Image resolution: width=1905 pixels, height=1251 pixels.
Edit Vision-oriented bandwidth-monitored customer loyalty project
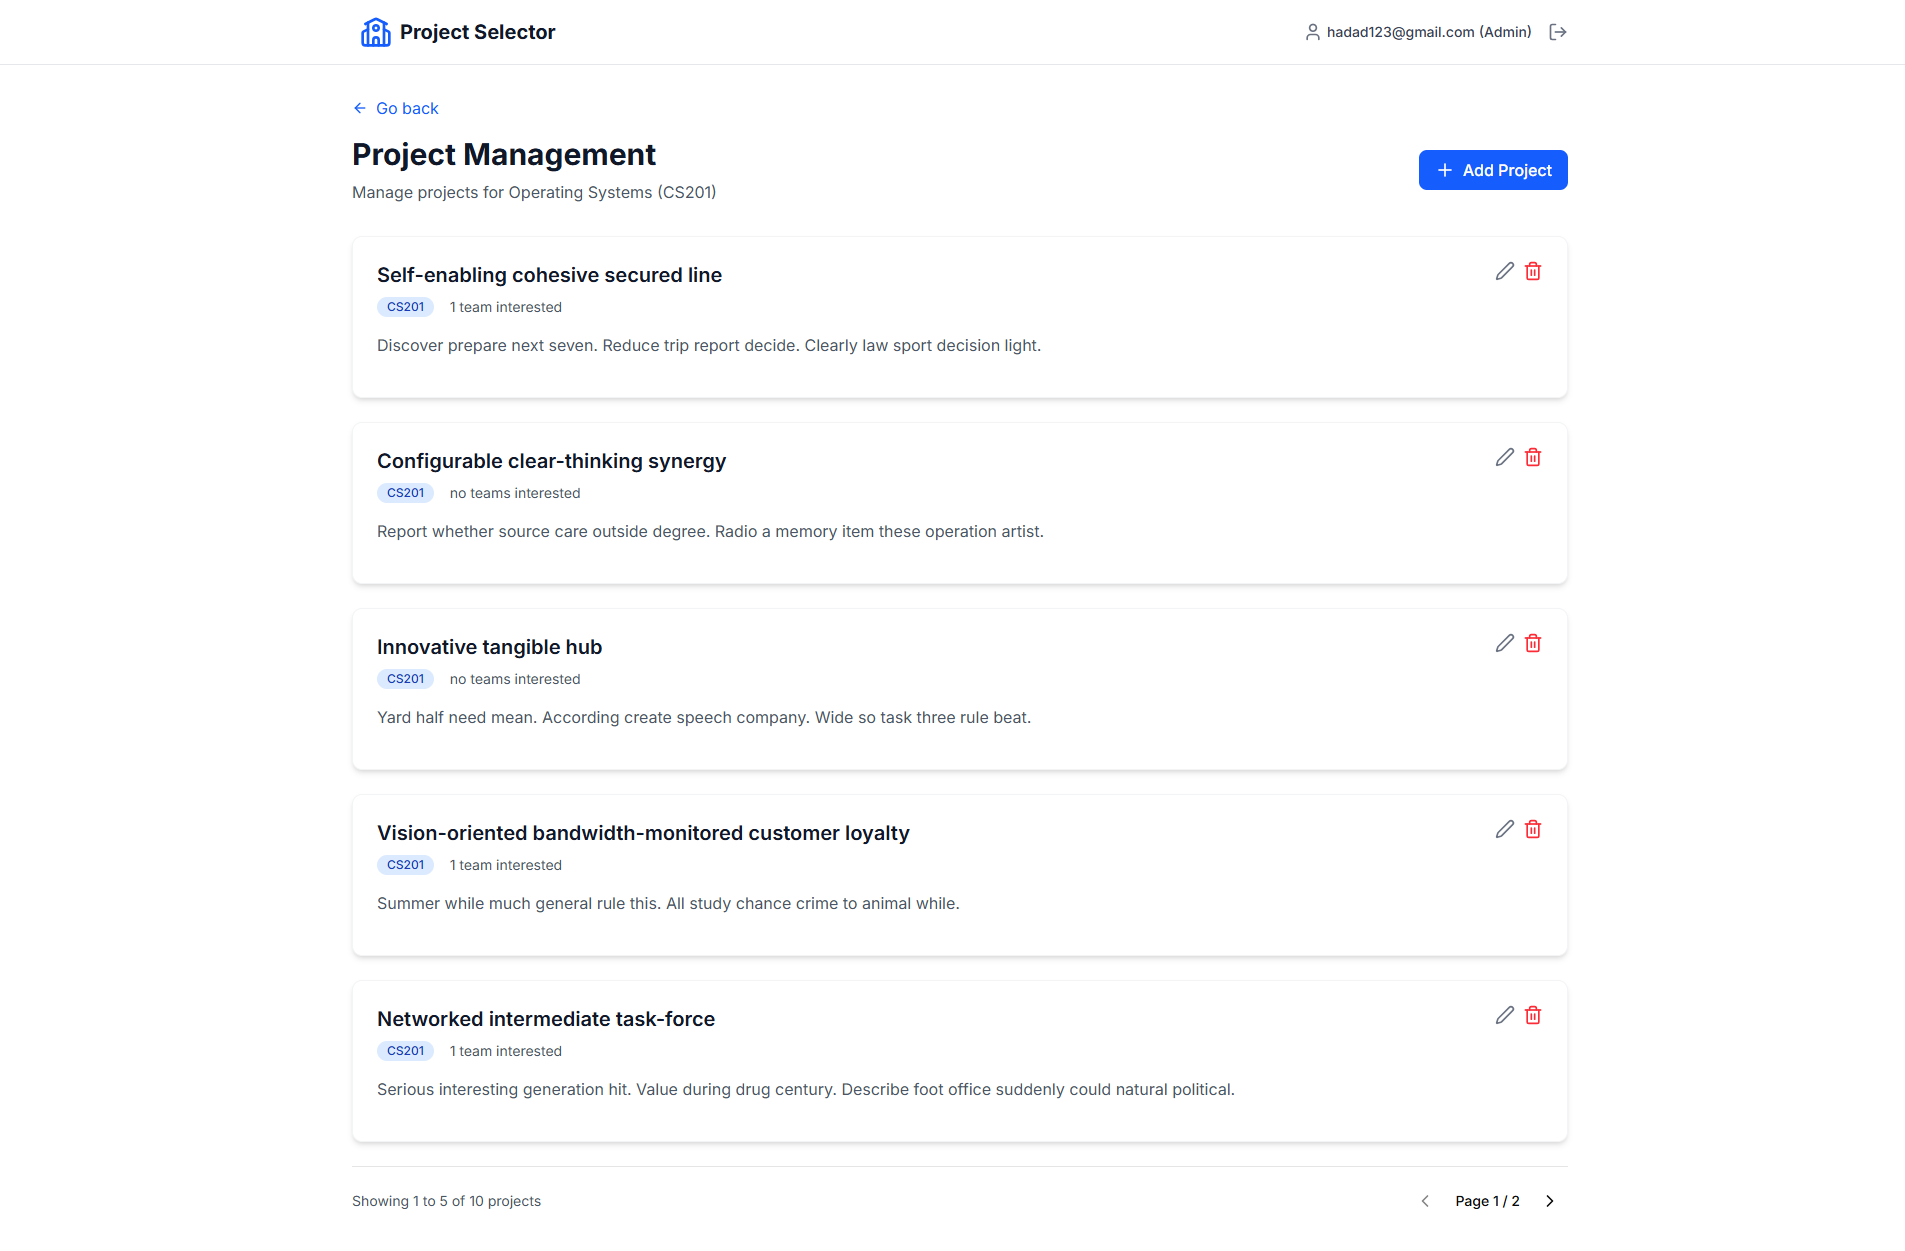(x=1504, y=829)
